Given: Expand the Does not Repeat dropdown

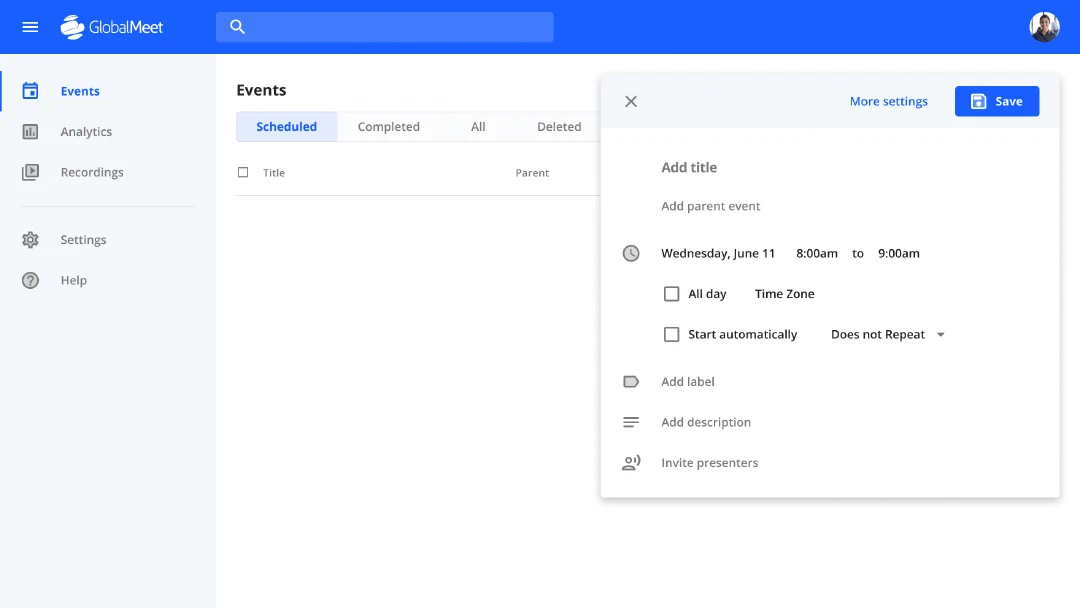Looking at the screenshot, I should 887,335.
